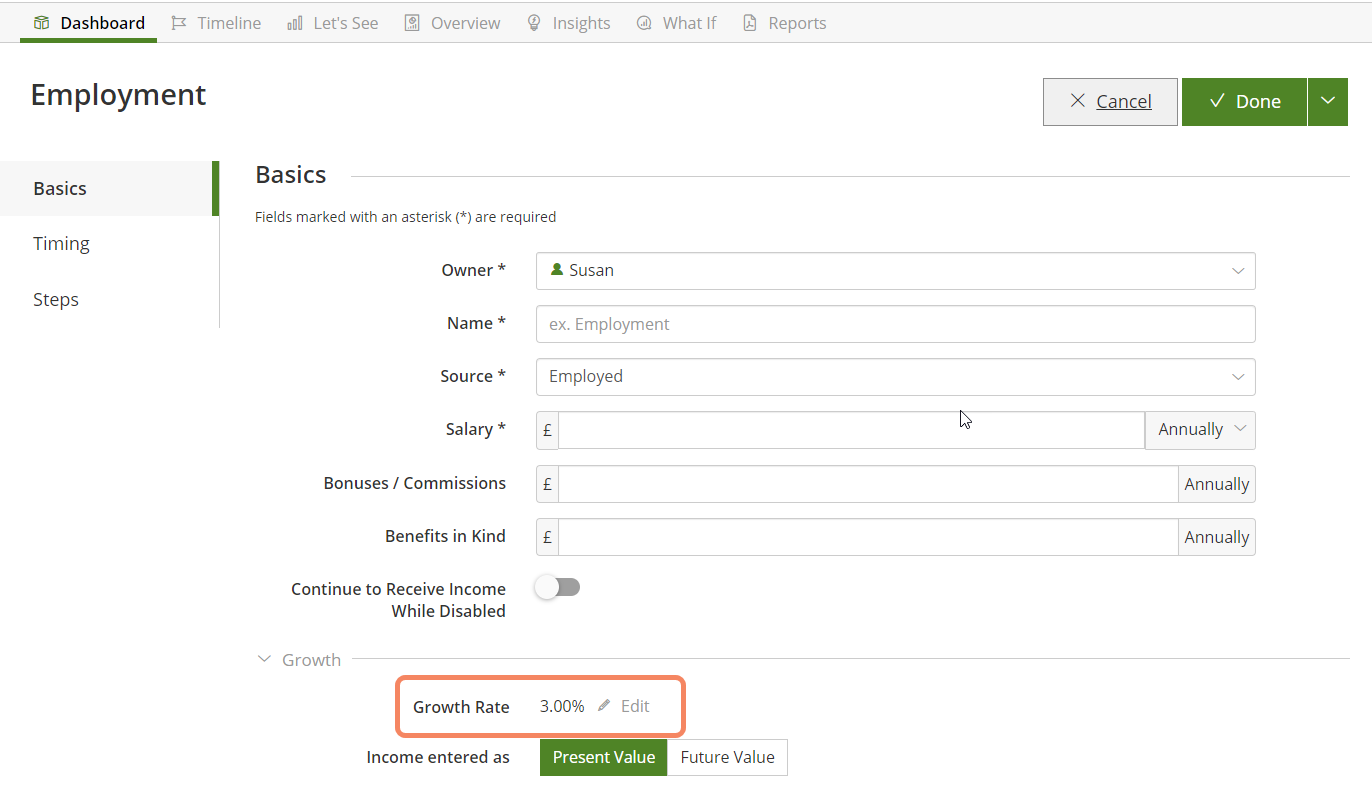
Task: Click the Overview document icon
Action: click(x=412, y=23)
